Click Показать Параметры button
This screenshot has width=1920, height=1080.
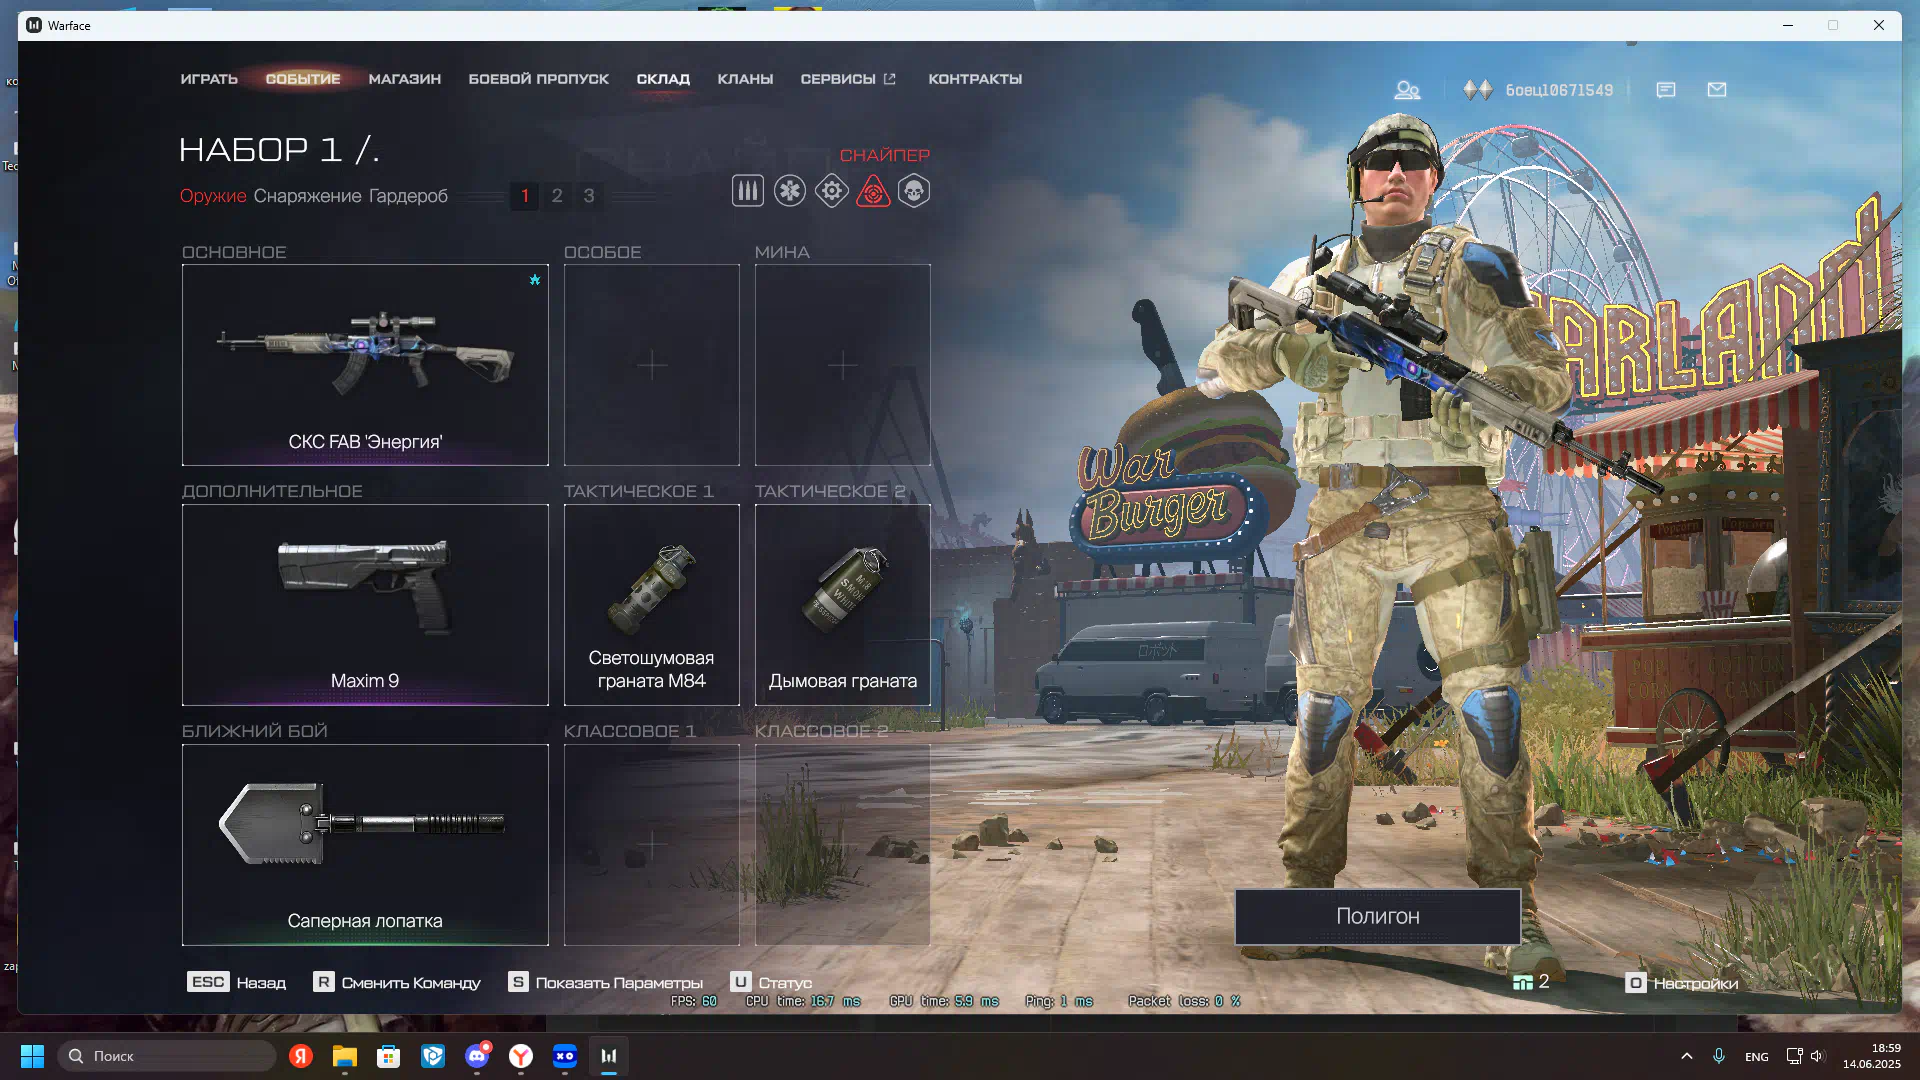[x=605, y=983]
